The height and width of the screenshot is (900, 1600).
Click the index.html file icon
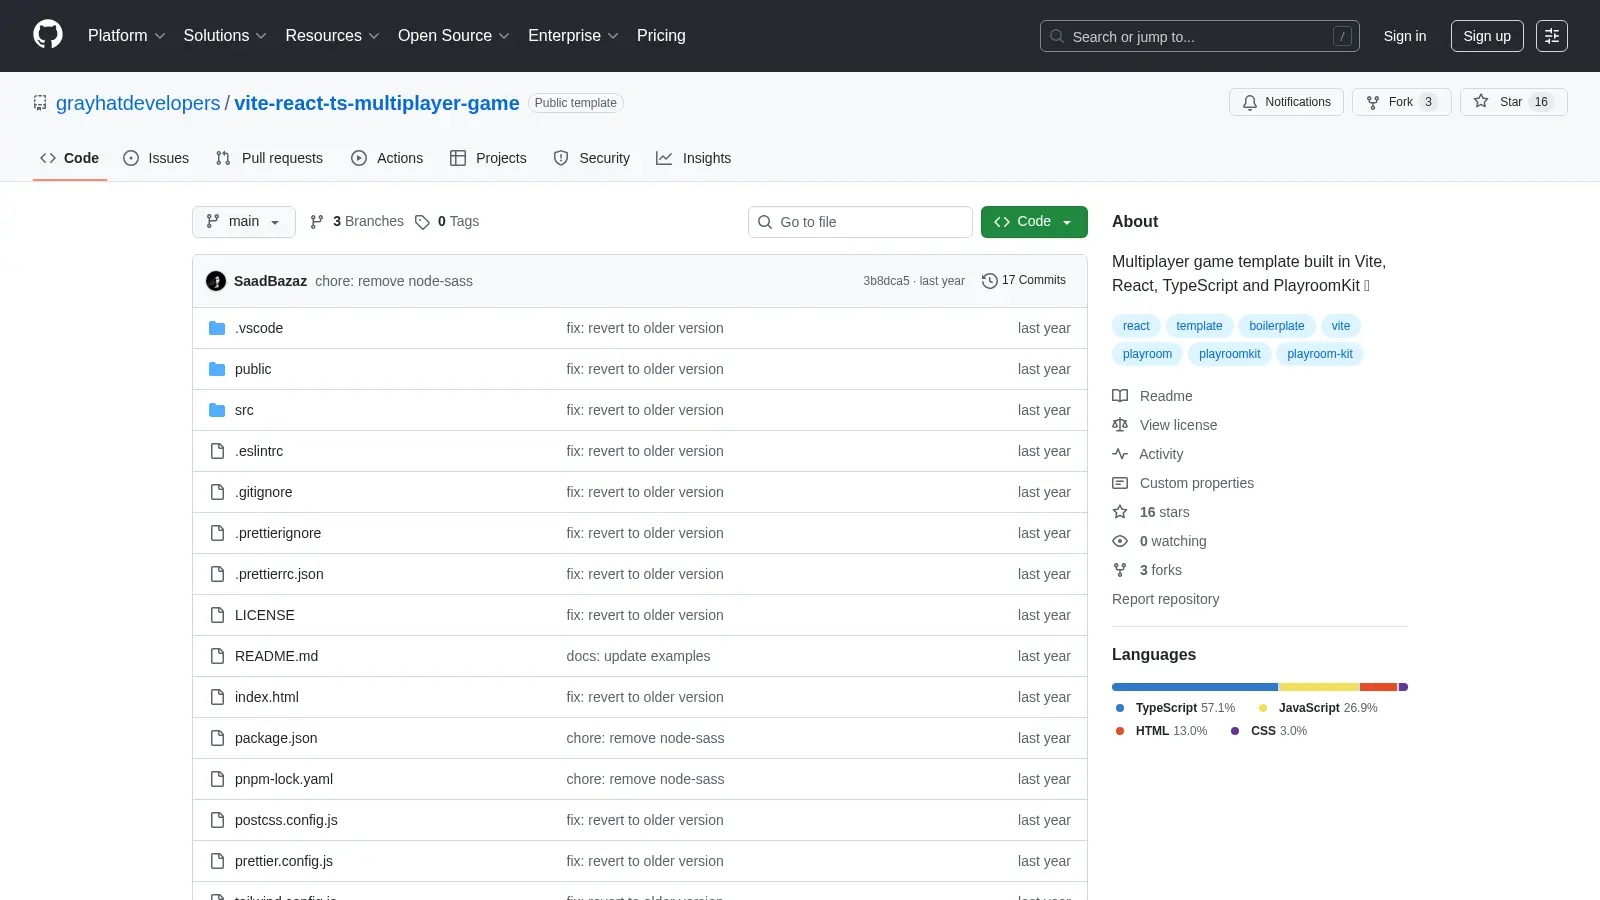click(x=217, y=697)
